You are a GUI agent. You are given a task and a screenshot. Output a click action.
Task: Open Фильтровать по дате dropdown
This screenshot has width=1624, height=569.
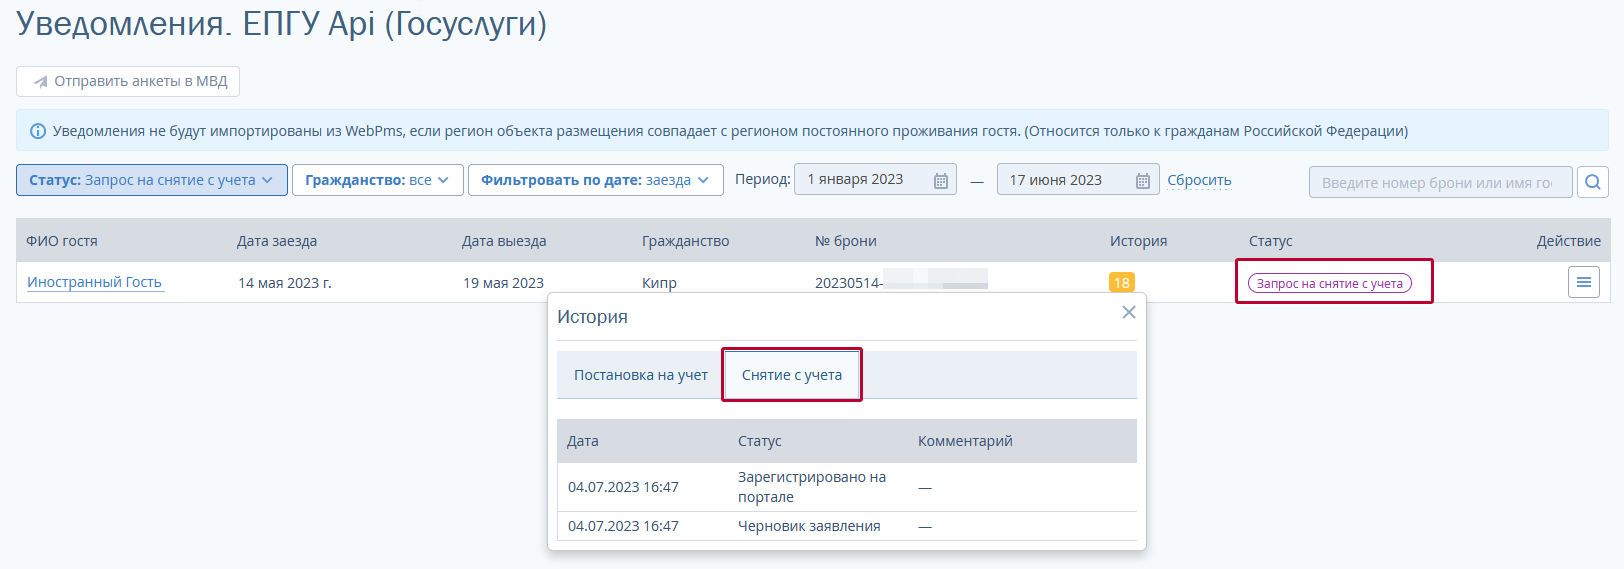coord(594,180)
